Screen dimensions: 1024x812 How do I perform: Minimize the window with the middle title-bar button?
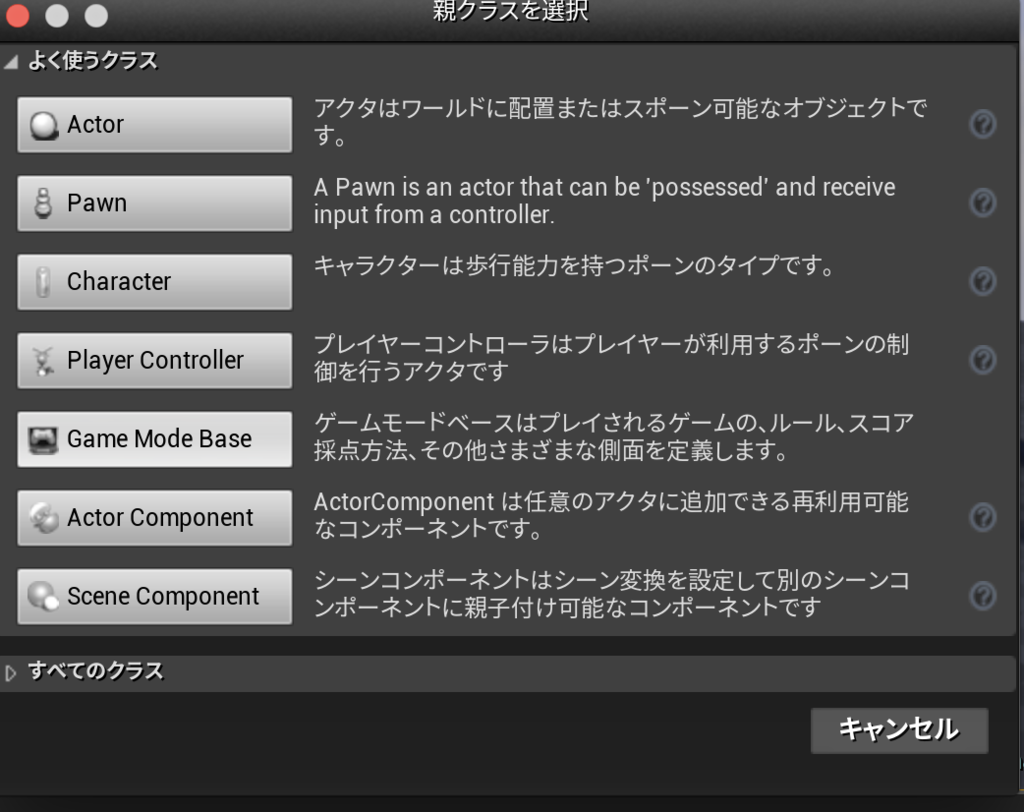click(57, 15)
